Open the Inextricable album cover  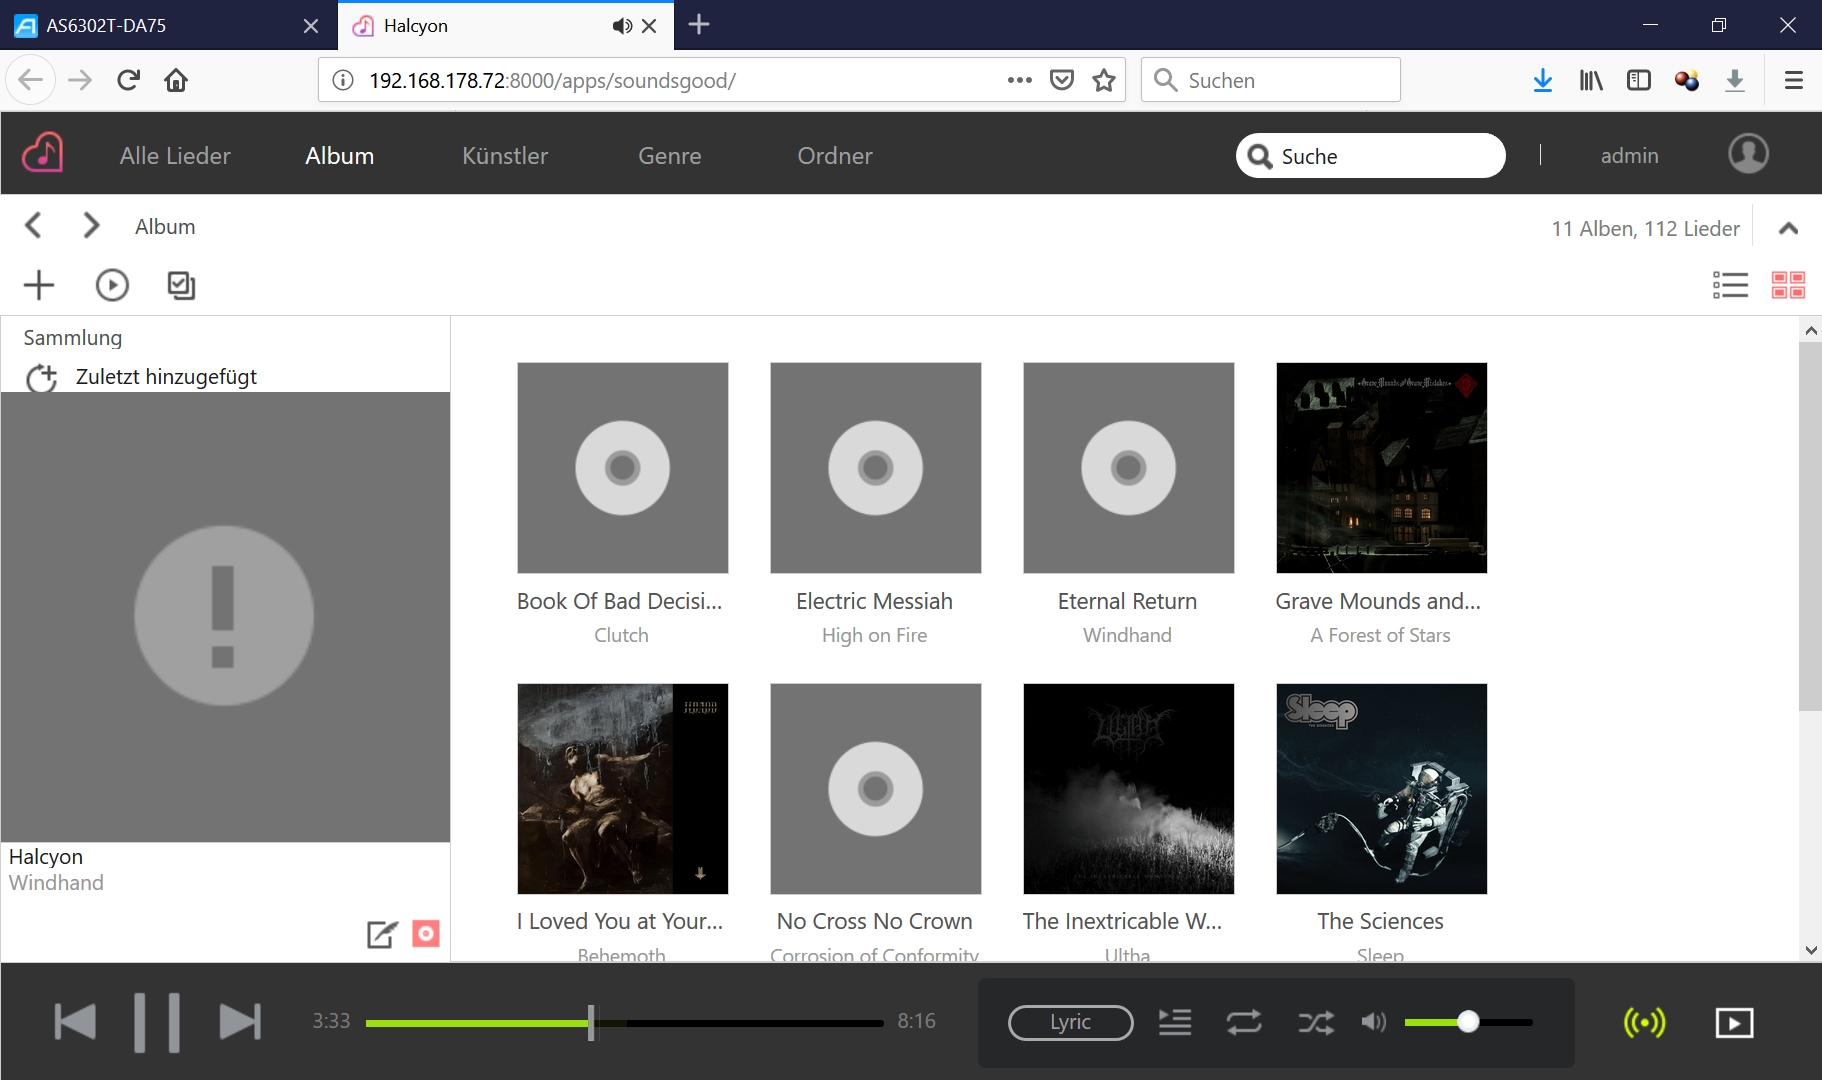click(x=1129, y=789)
